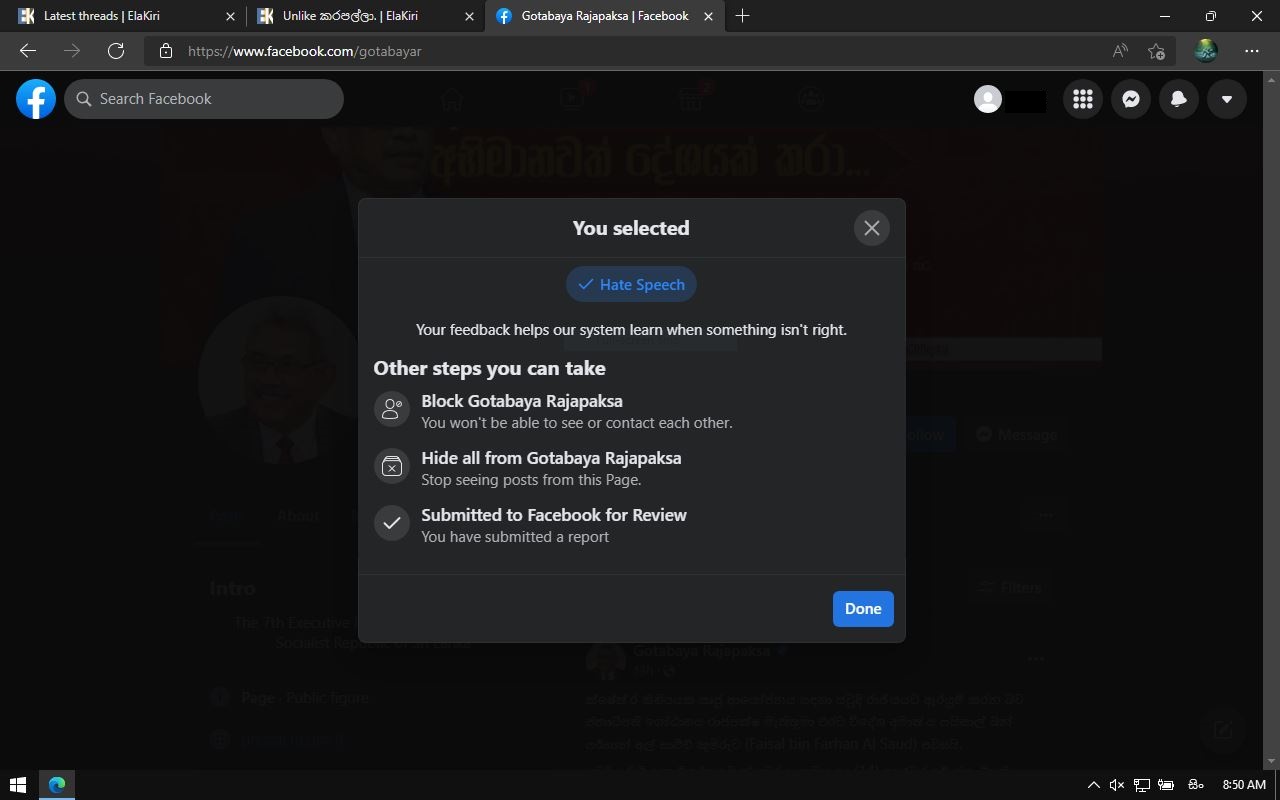Expand the Facebook account dropdown arrow
1280x800 pixels.
click(x=1227, y=99)
